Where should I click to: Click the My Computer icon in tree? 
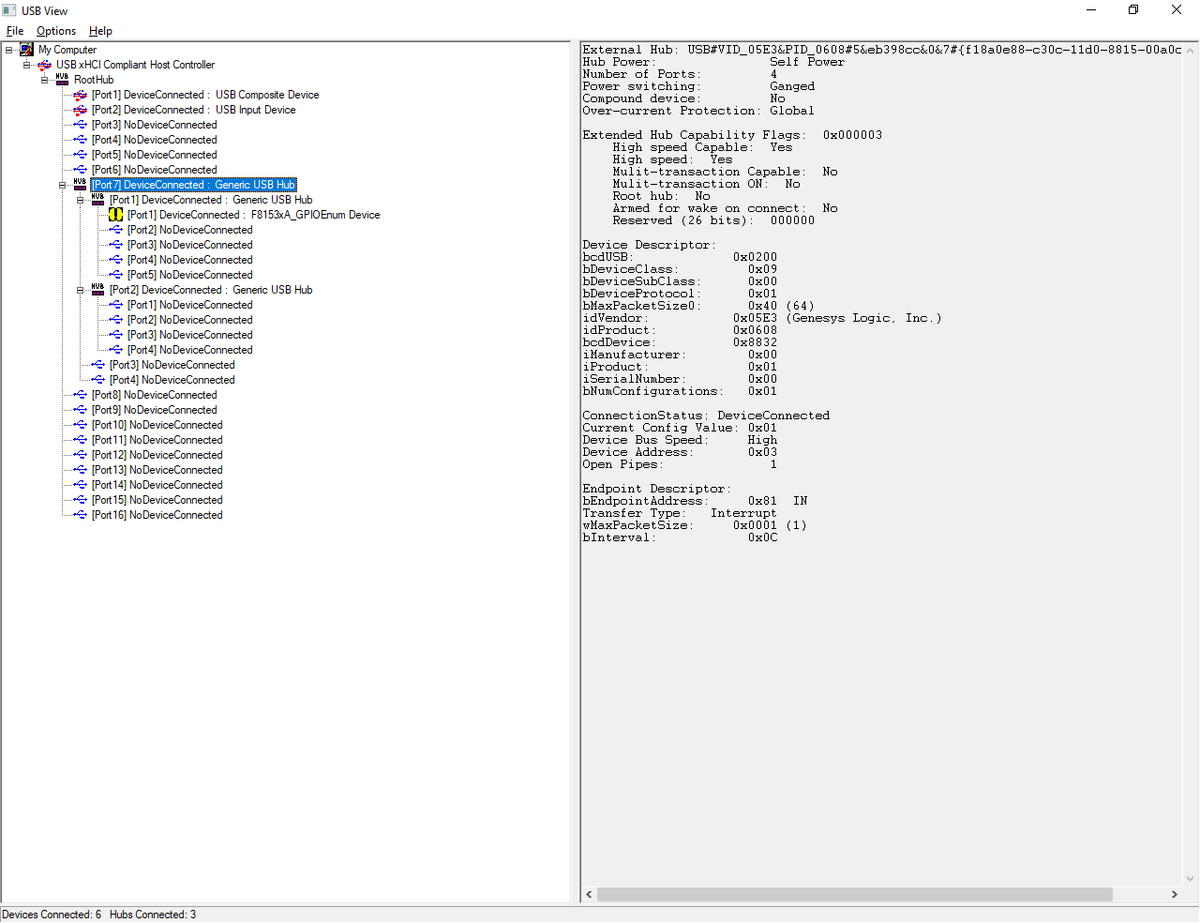[x=27, y=49]
